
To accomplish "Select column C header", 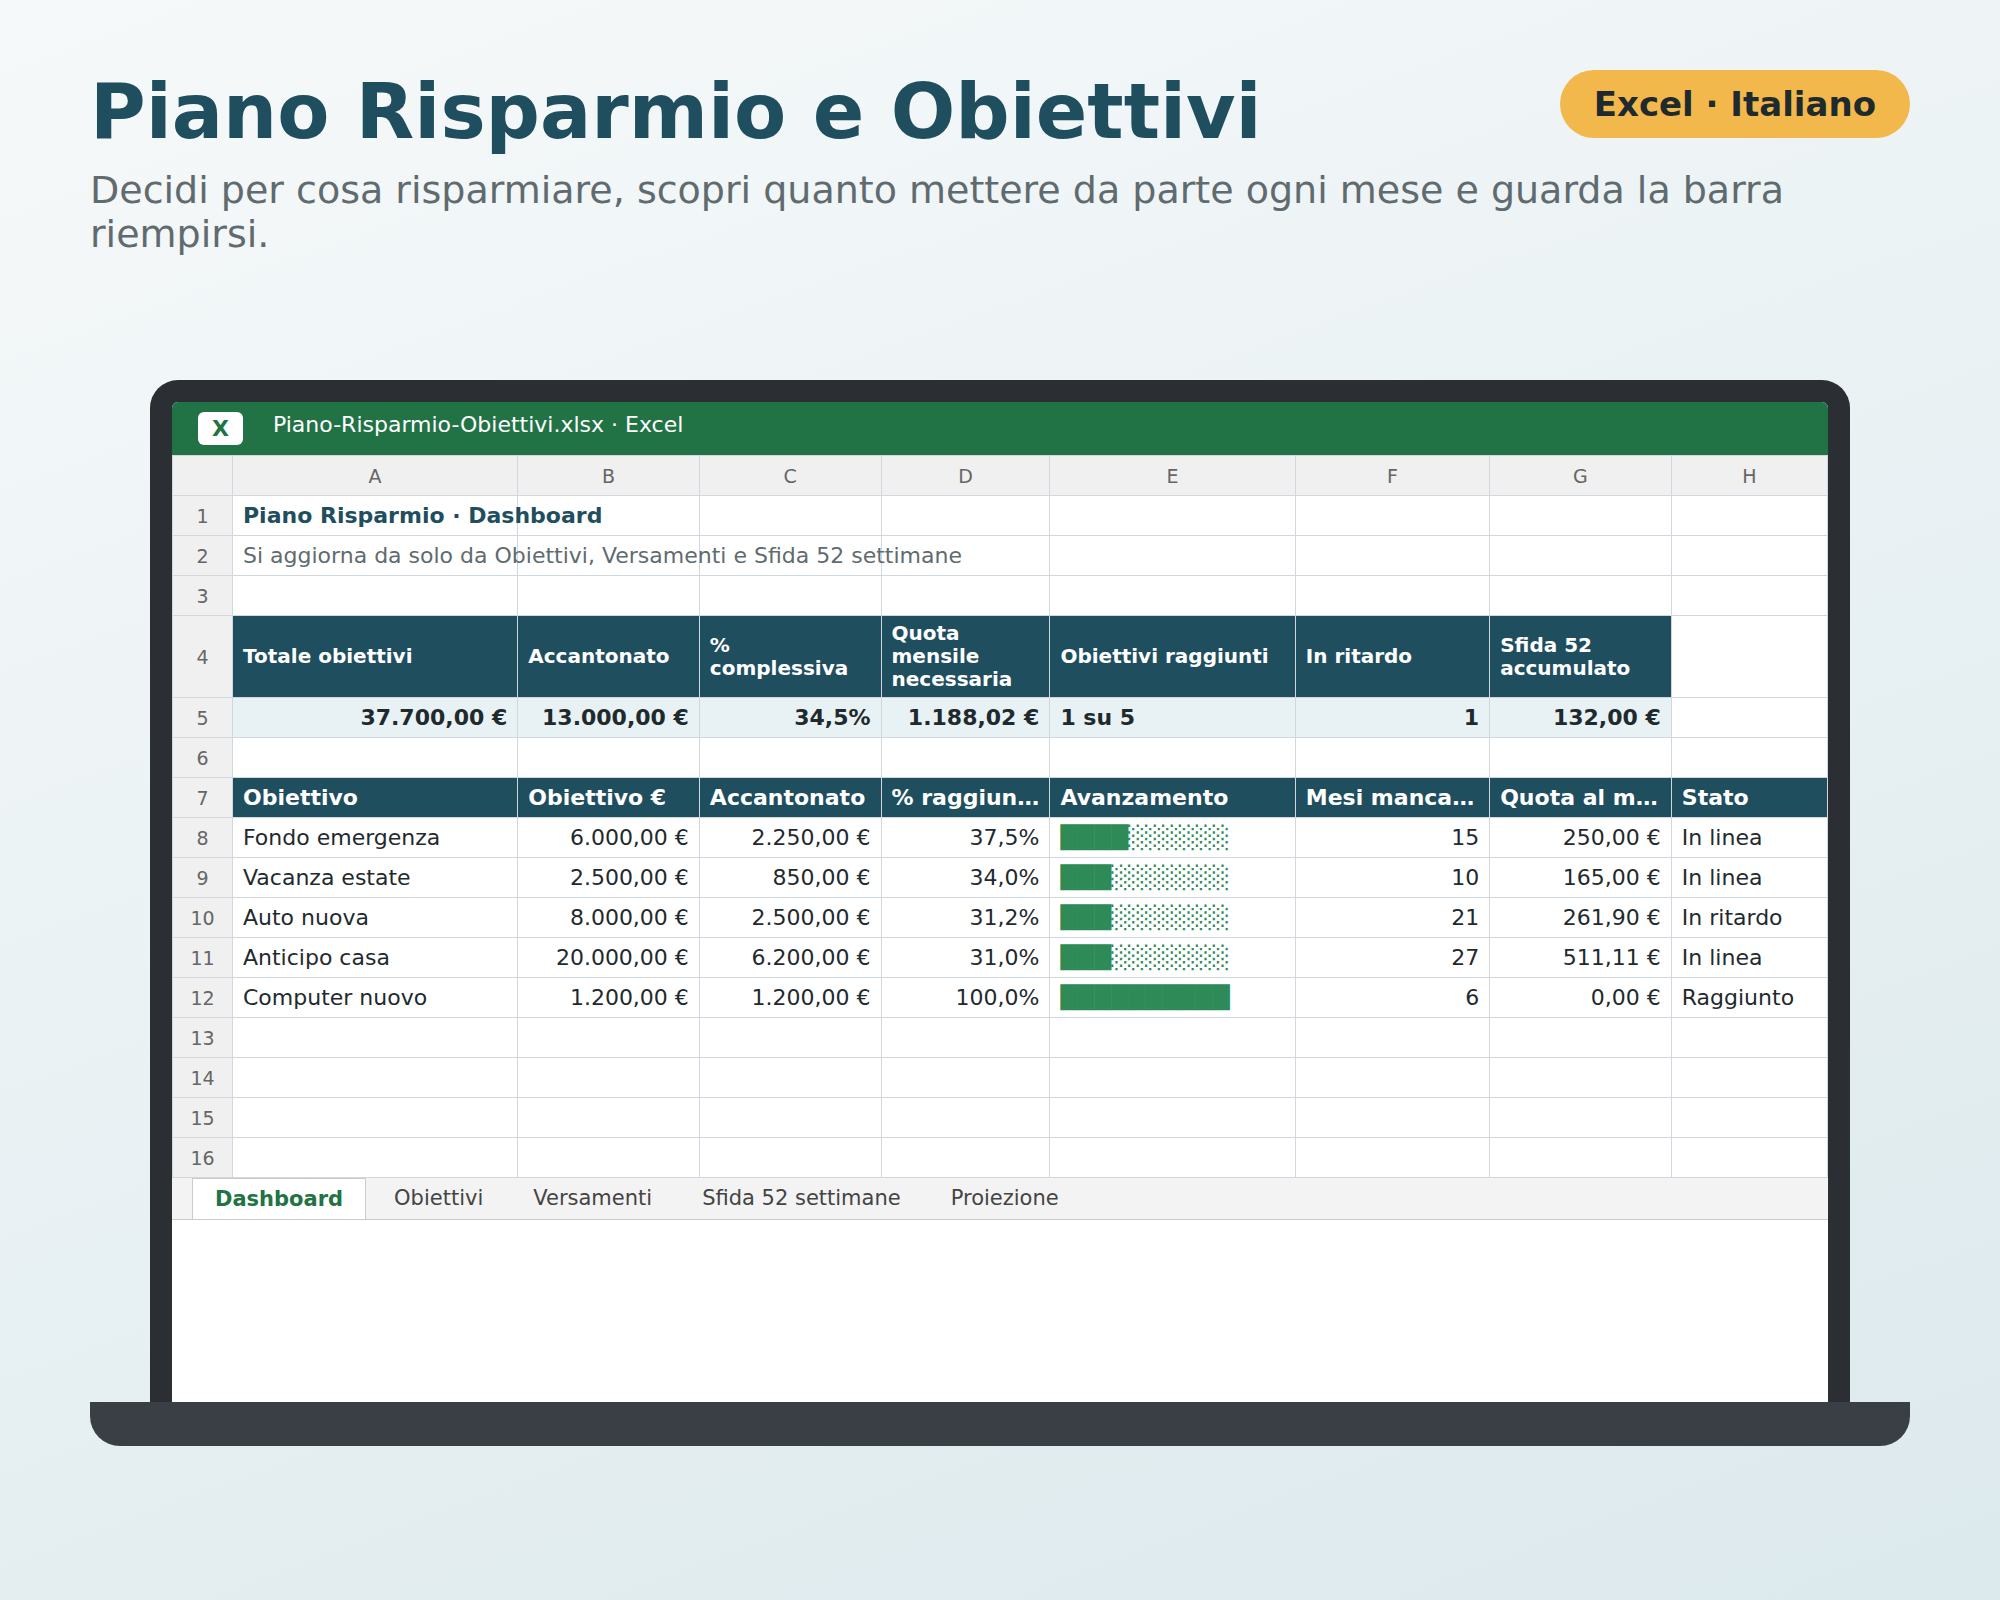I will pyautogui.click(x=790, y=476).
